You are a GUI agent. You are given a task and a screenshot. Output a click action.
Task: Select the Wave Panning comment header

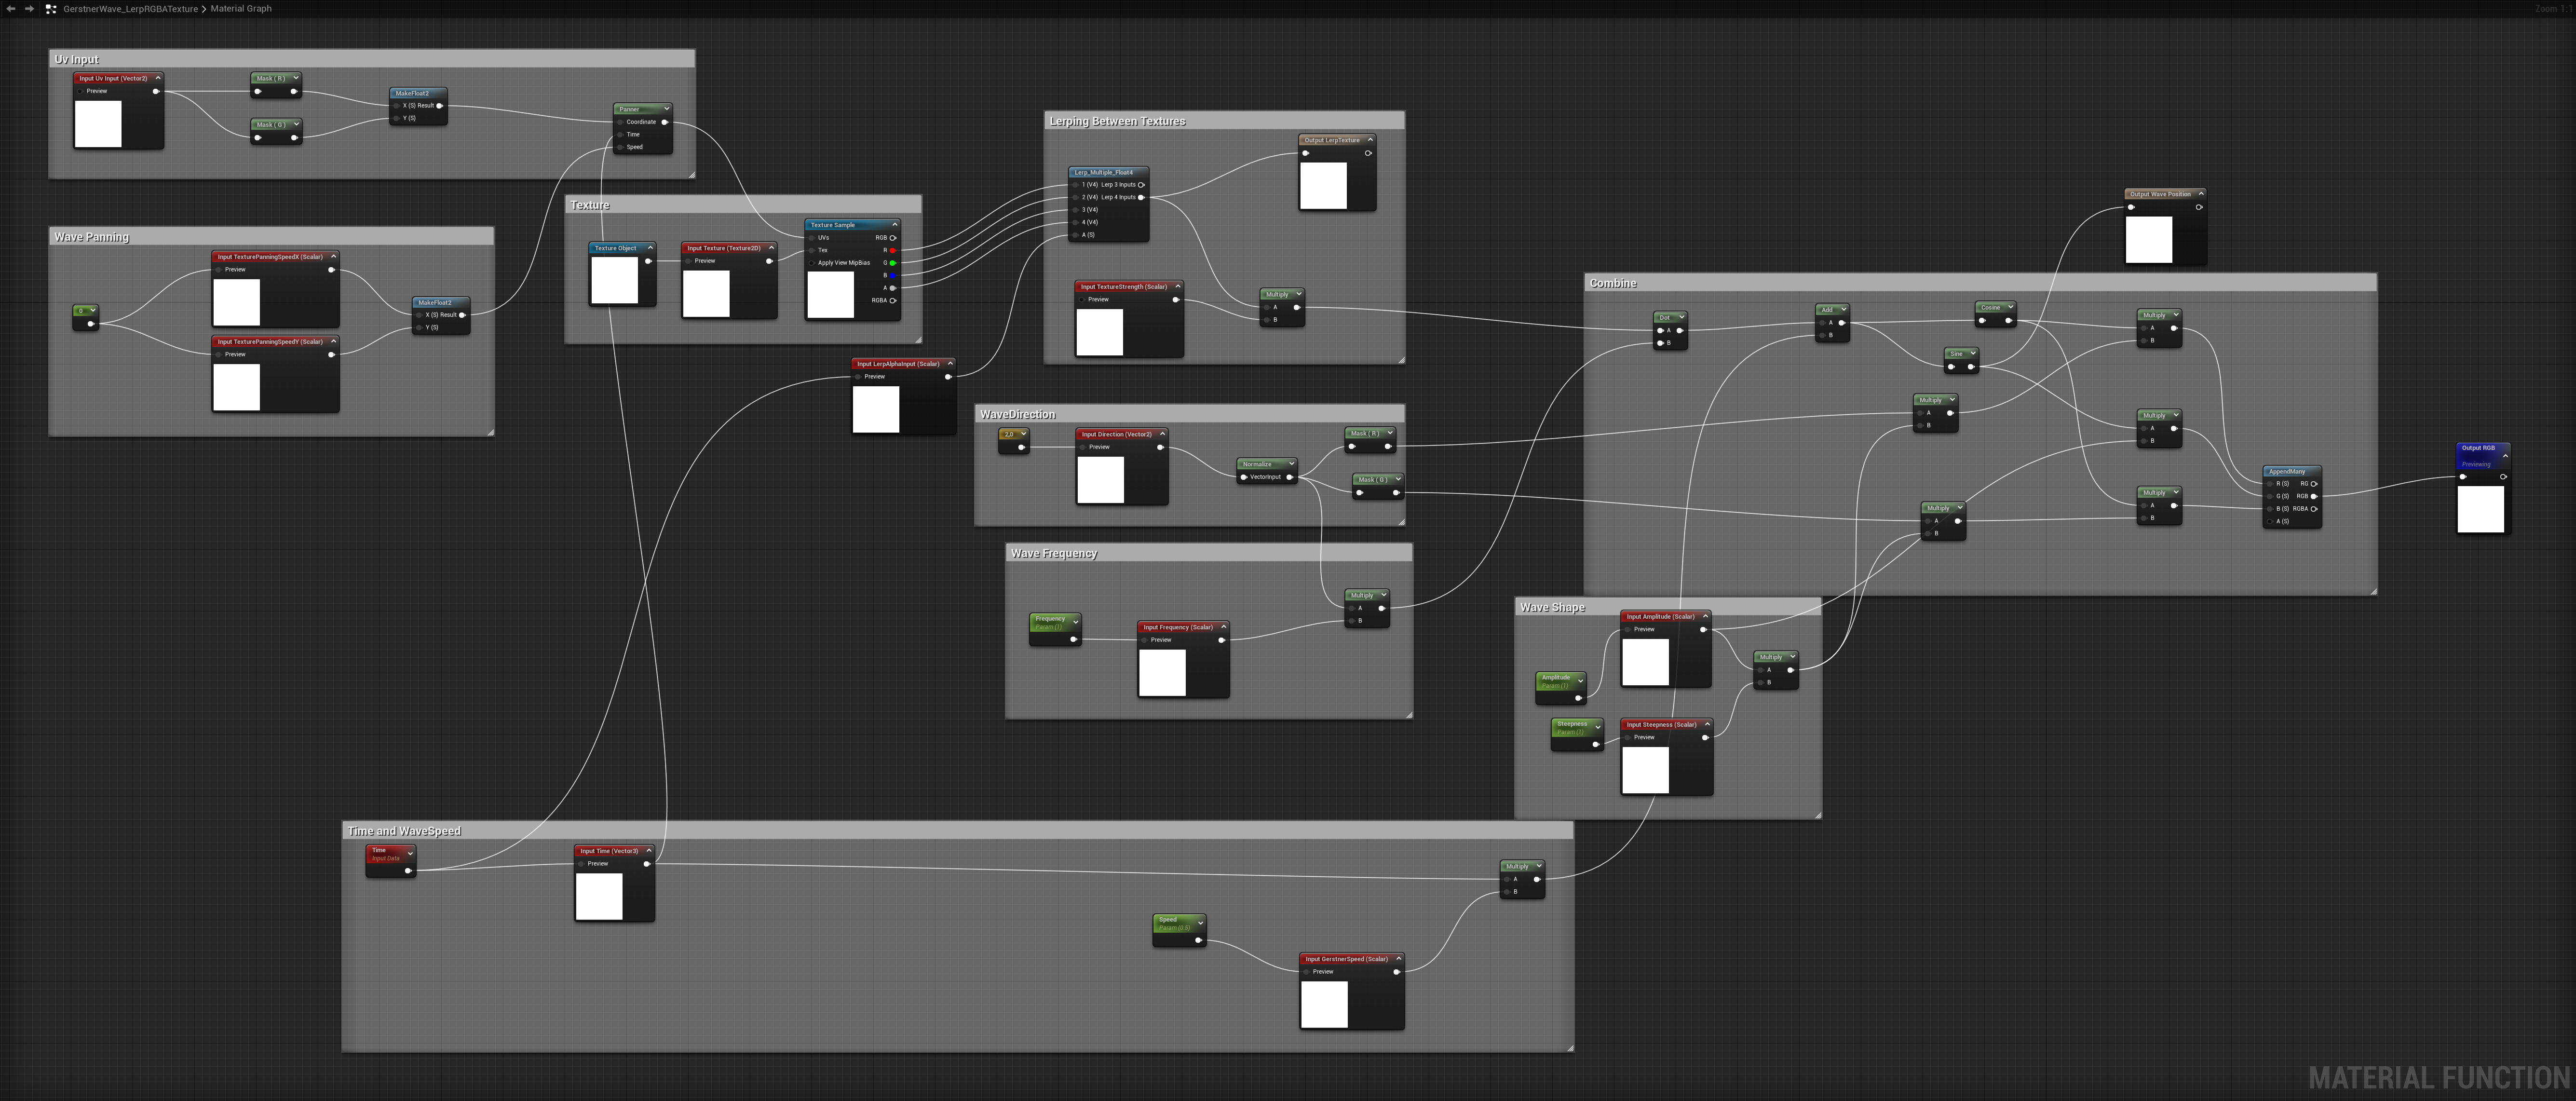click(271, 237)
